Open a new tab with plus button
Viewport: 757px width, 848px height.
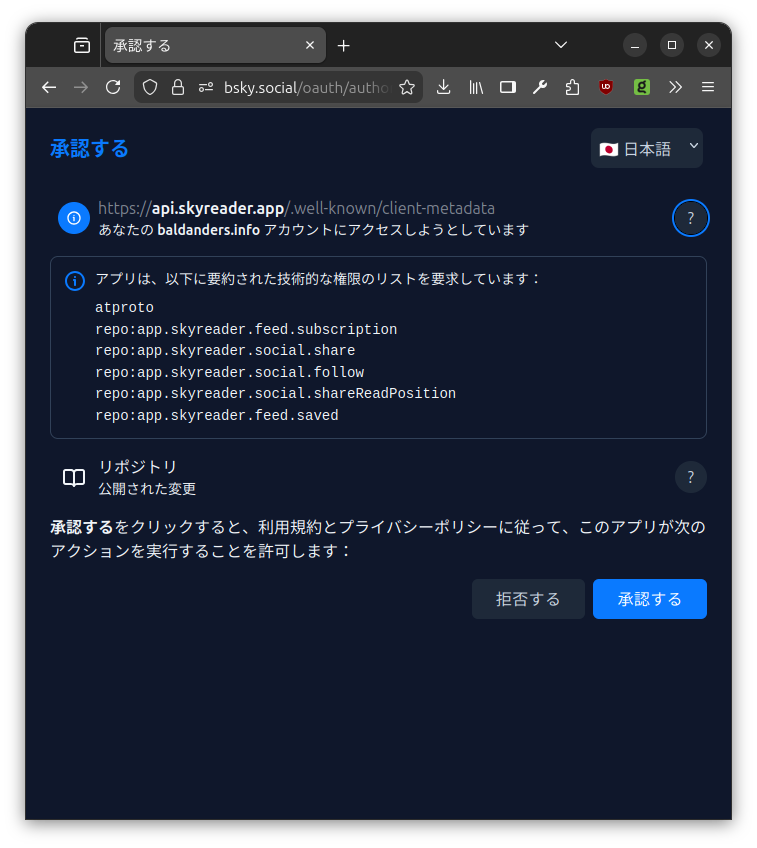tap(343, 45)
